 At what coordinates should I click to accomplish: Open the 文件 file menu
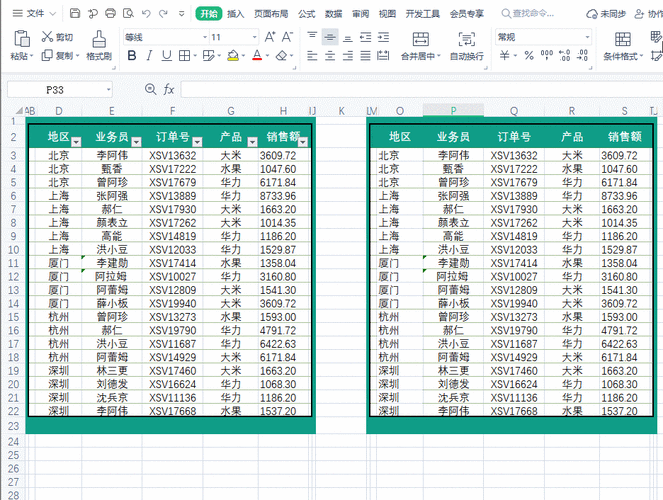coord(34,14)
